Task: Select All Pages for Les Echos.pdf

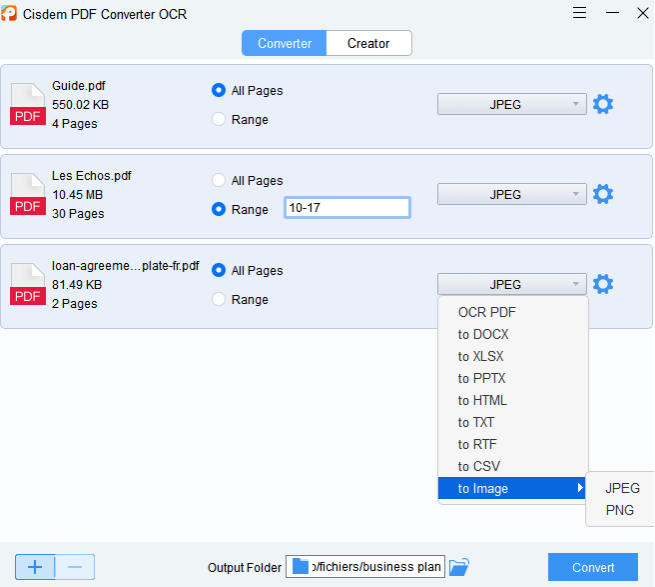Action: (x=218, y=180)
